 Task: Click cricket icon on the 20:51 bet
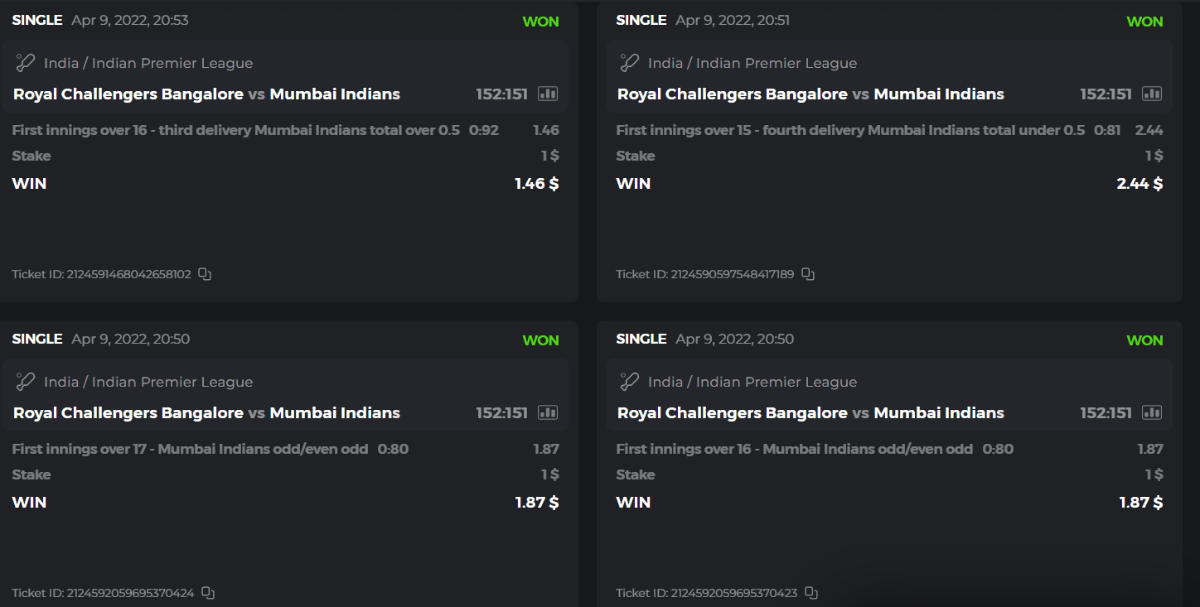[629, 63]
